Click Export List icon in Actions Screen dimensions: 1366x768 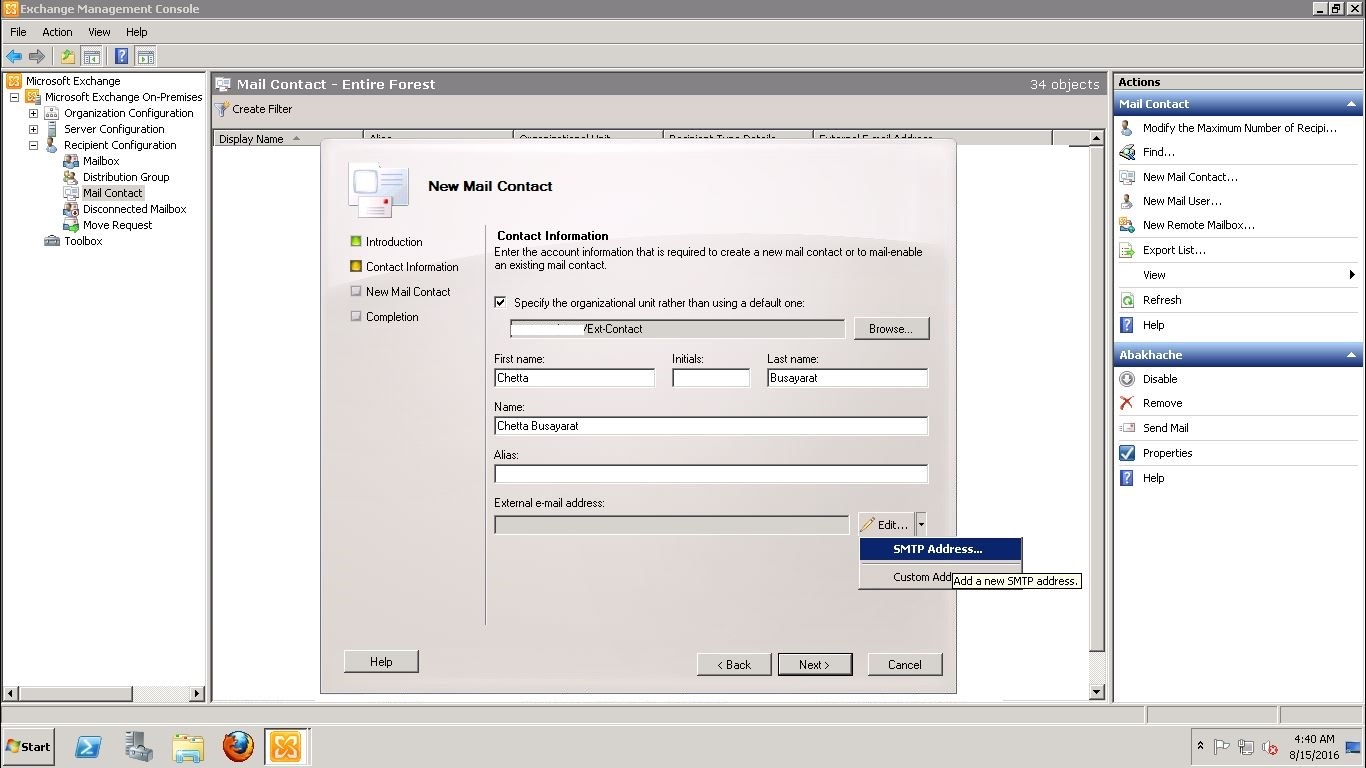tap(1127, 250)
